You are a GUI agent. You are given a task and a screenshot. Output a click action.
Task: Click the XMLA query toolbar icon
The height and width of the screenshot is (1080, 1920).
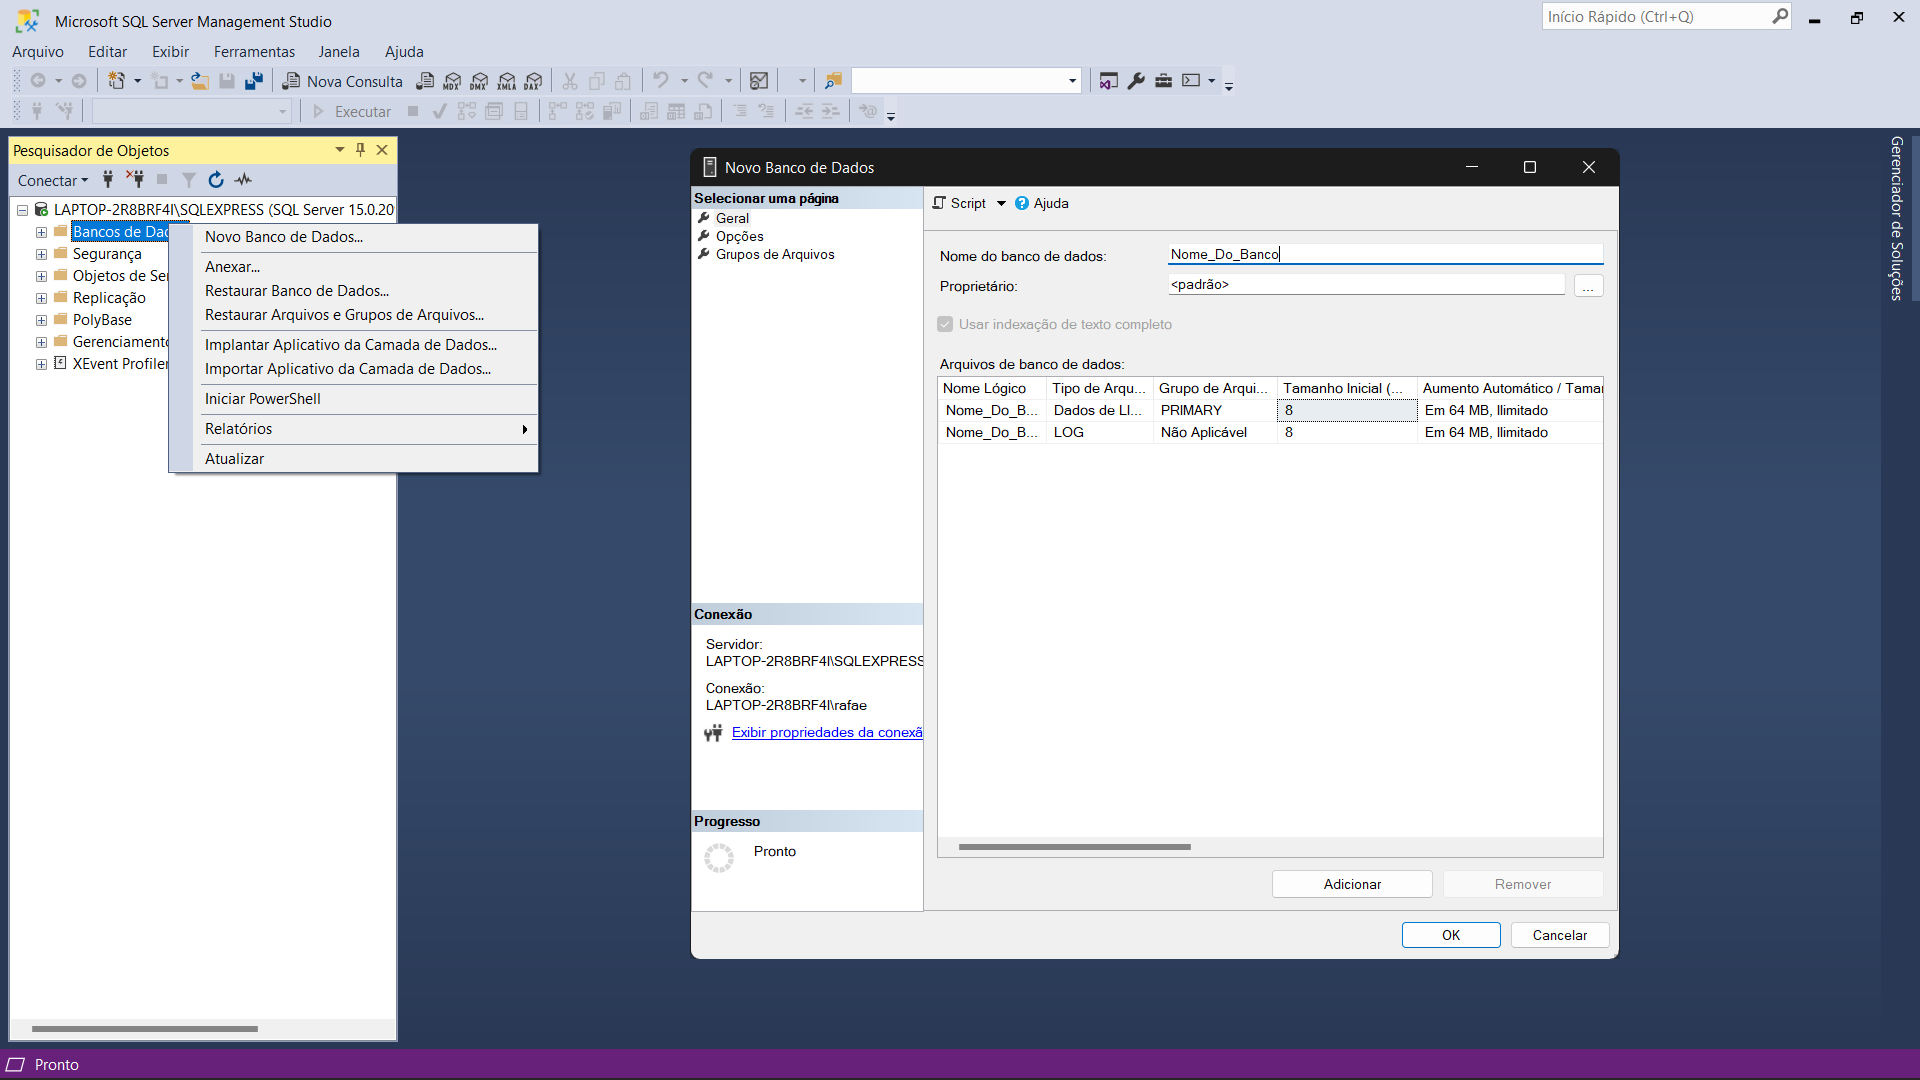507,81
